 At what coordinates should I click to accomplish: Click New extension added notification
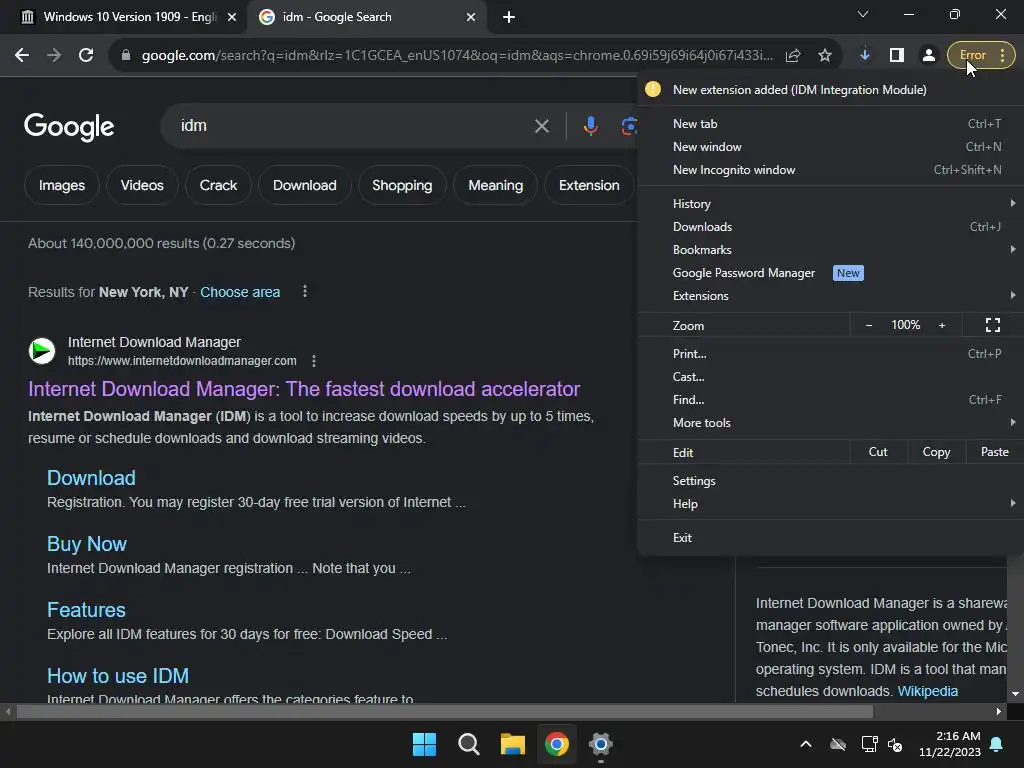tap(831, 89)
